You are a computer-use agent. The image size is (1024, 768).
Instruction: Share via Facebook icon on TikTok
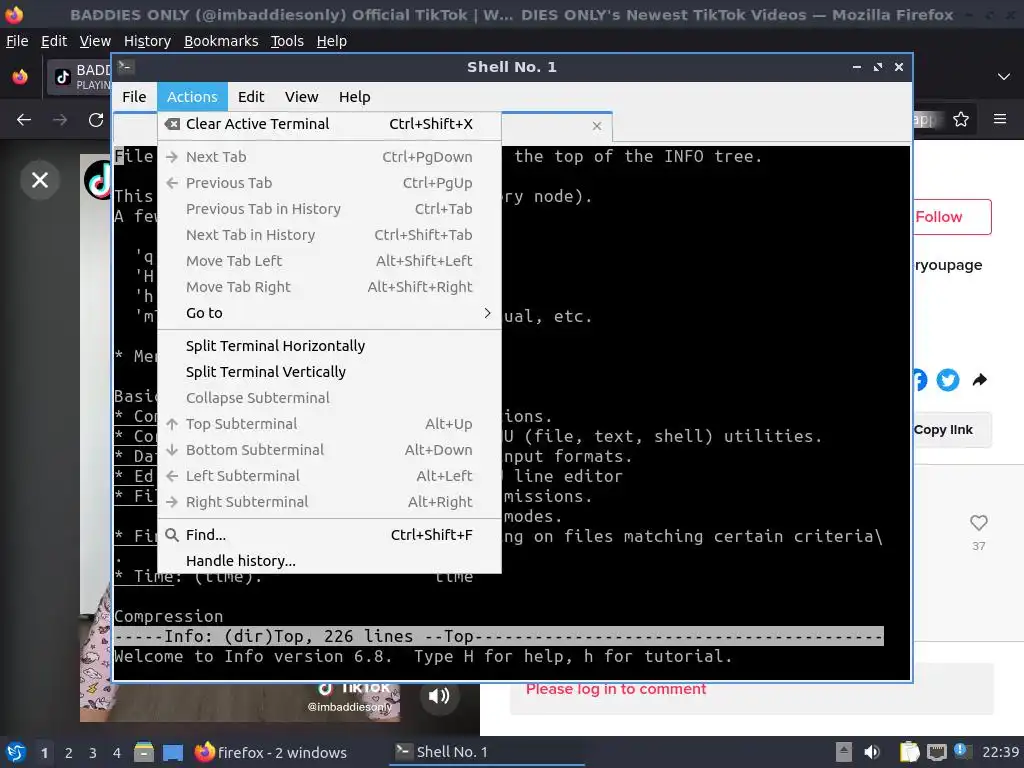920,379
